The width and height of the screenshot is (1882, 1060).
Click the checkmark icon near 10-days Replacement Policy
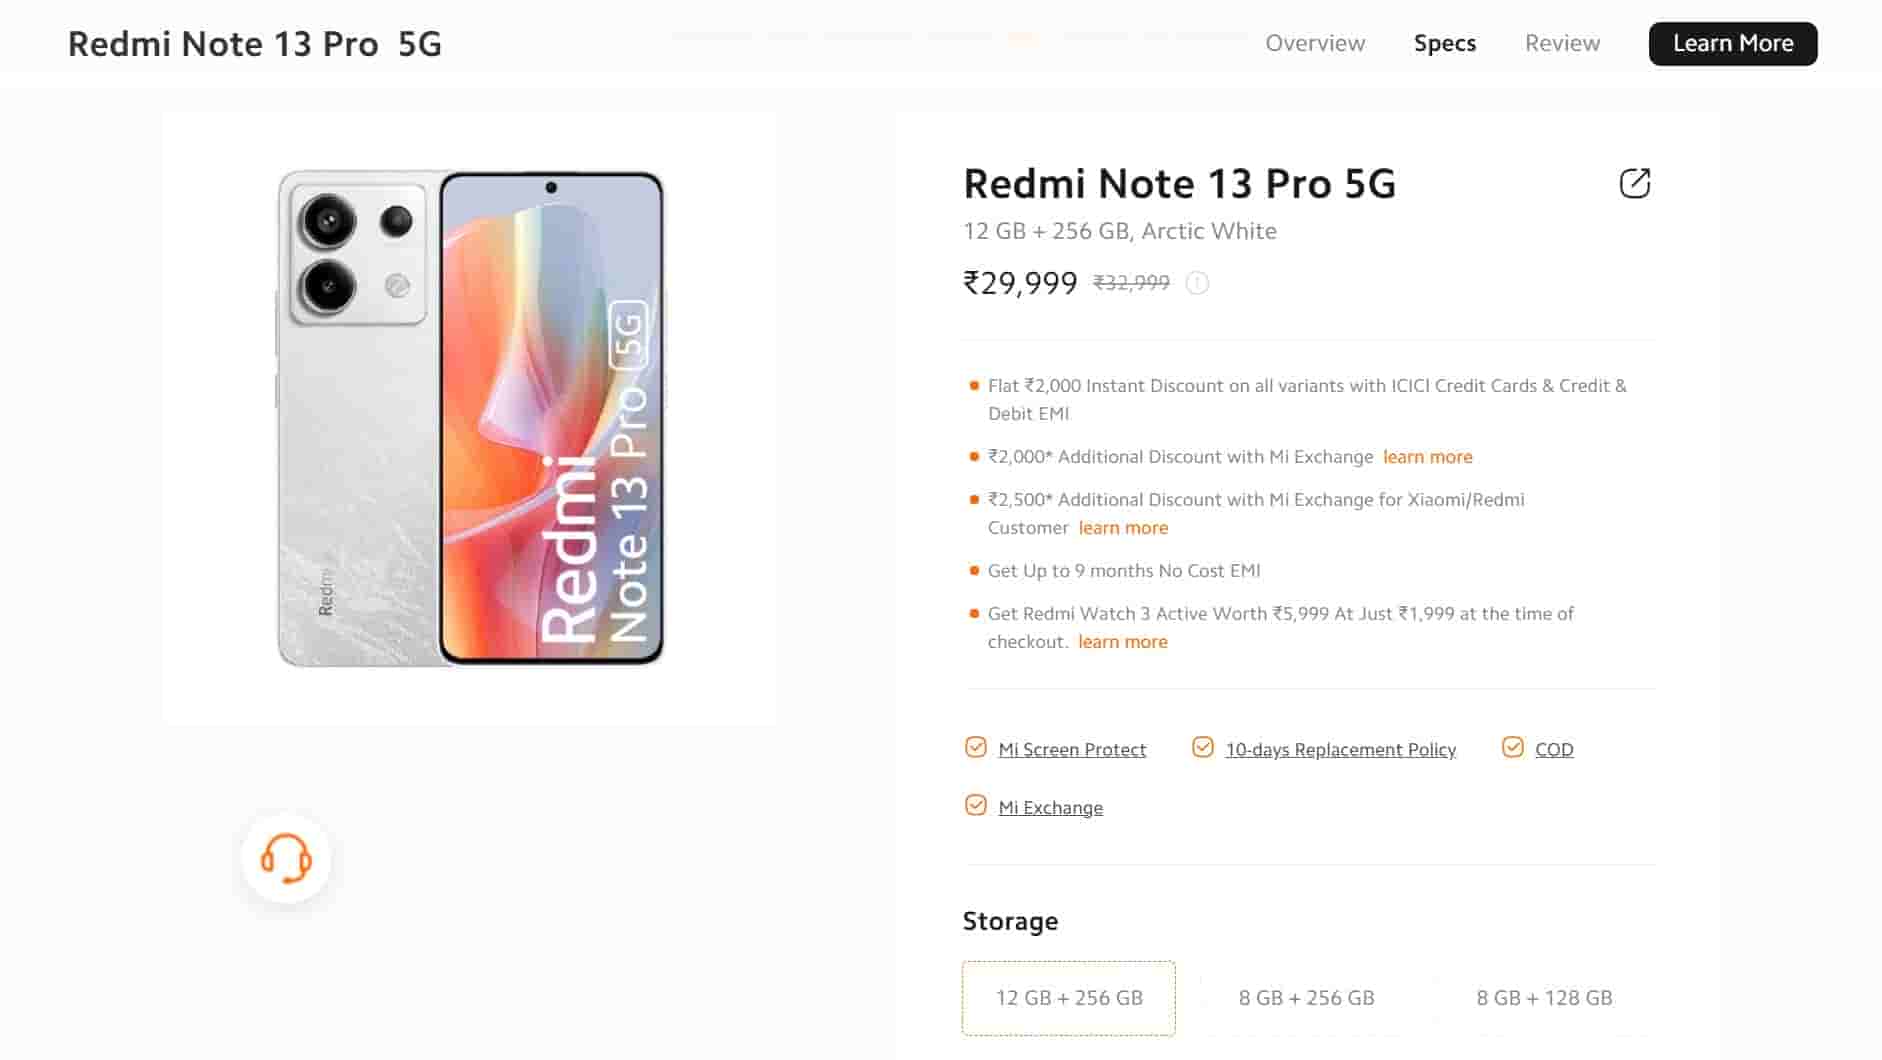[1202, 747]
